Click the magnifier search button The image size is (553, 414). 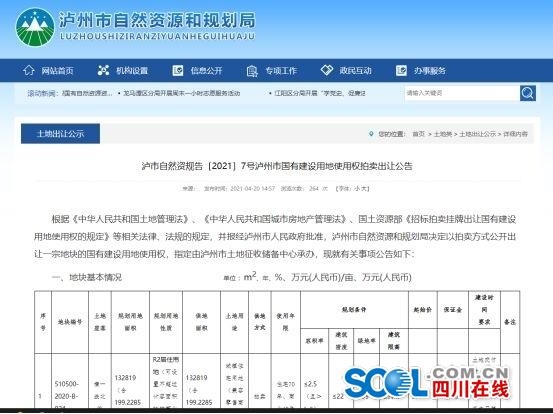528,93
